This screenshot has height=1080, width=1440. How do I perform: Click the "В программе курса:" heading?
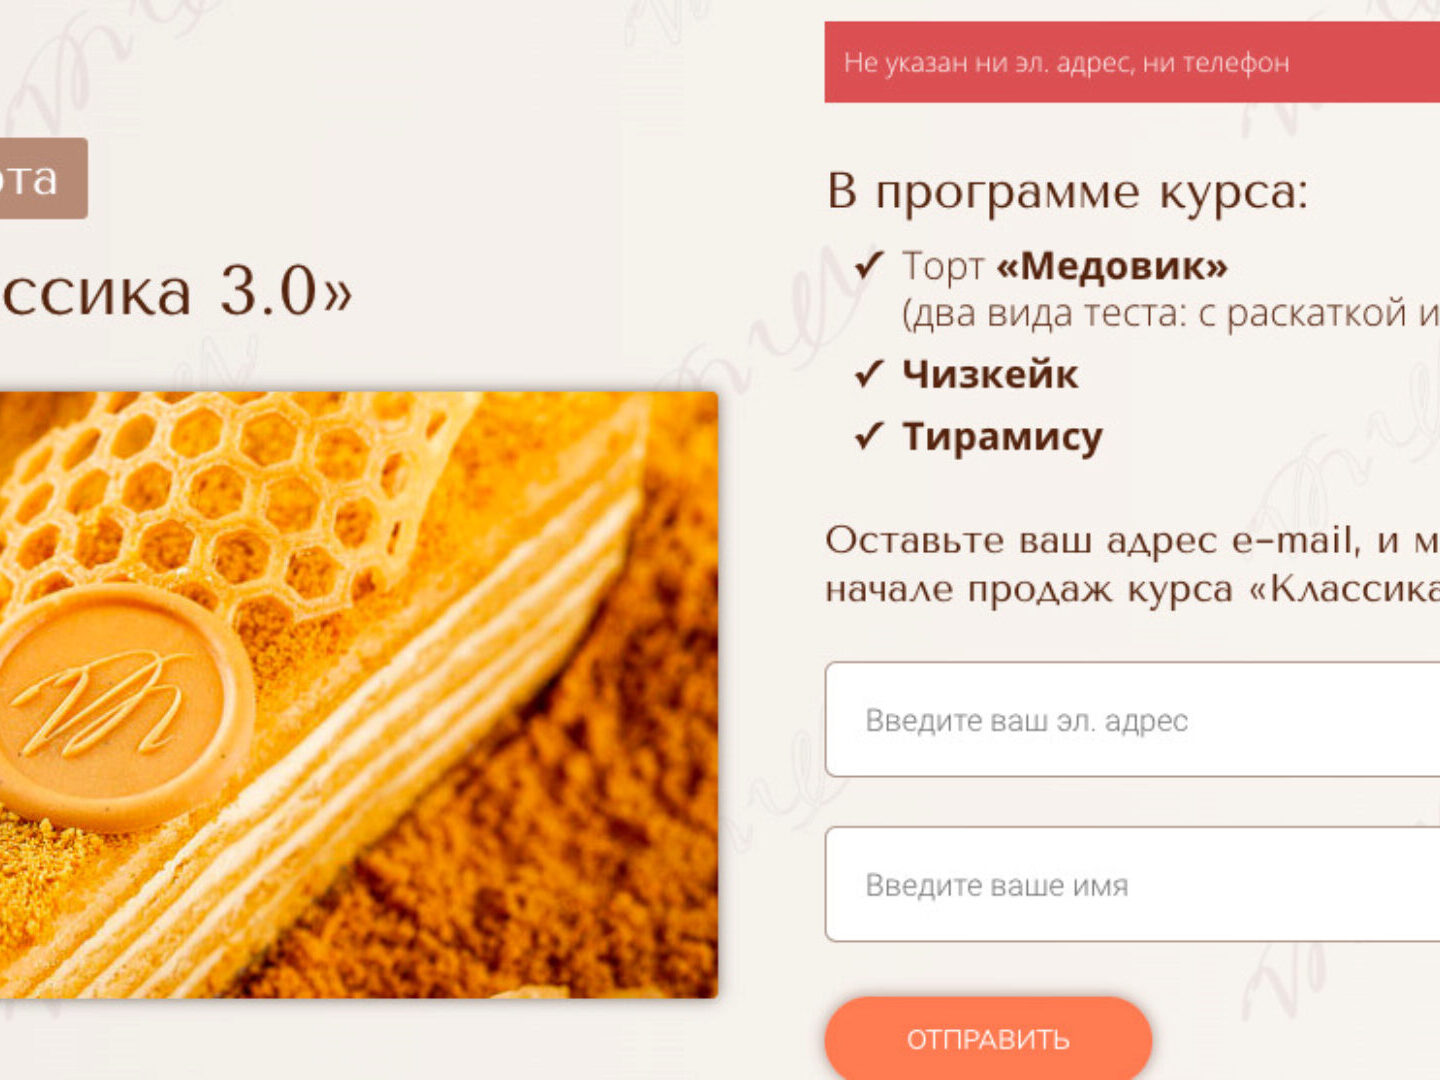click(1068, 191)
